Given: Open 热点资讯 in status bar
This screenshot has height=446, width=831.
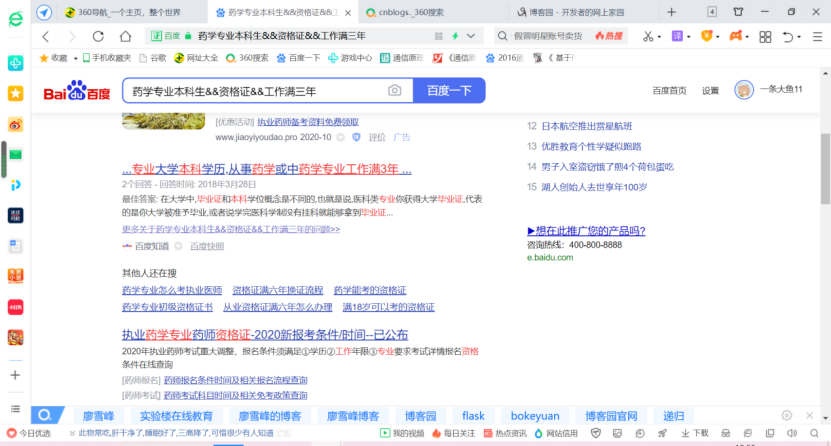Looking at the screenshot, I should pyautogui.click(x=505, y=433).
